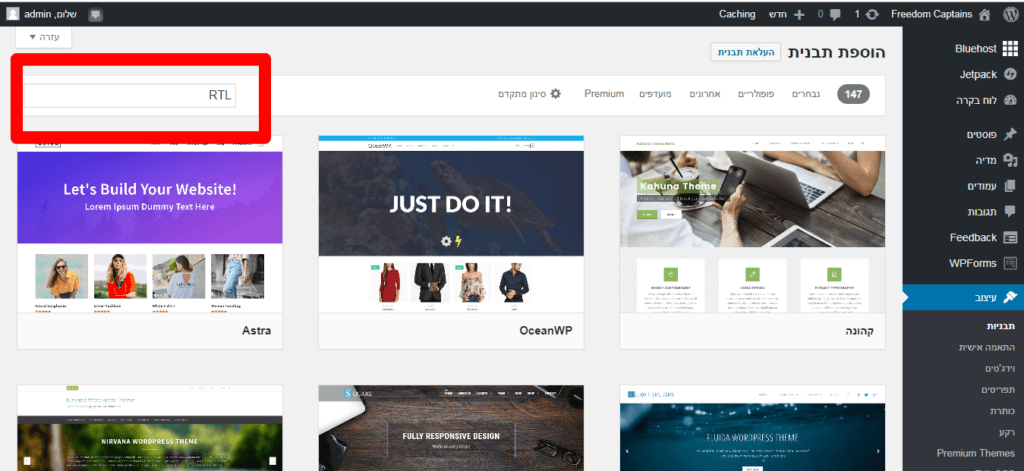Screen dimensions: 1024x471
Task: Click the updates refresh icon
Action: tap(871, 14)
